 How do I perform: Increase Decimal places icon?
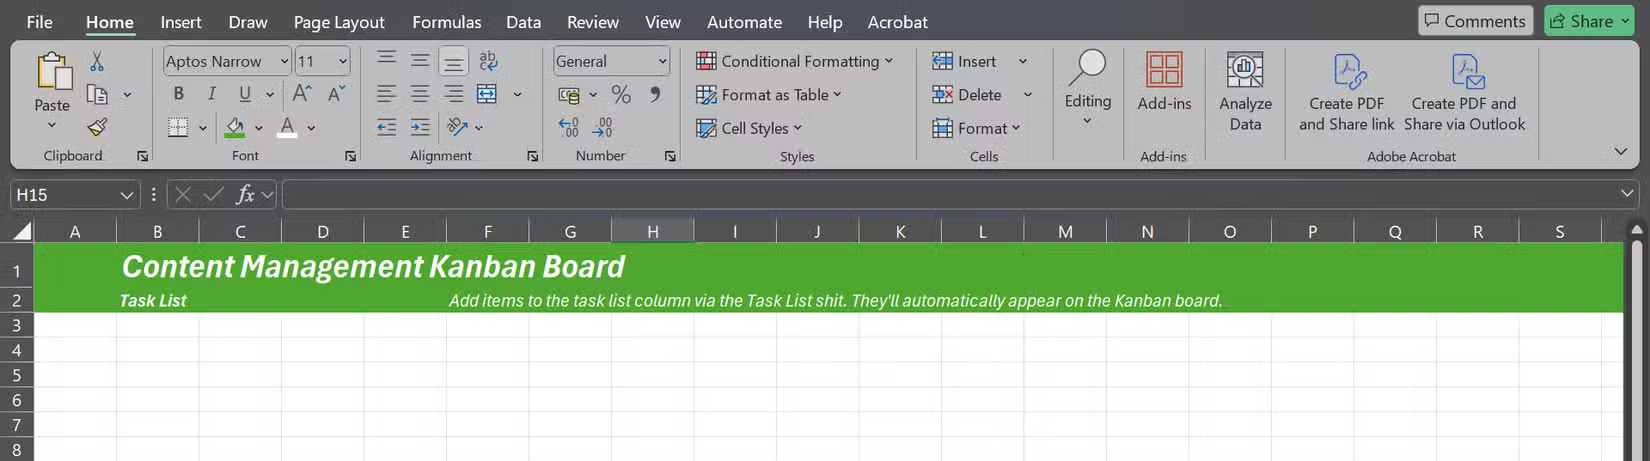coord(569,127)
